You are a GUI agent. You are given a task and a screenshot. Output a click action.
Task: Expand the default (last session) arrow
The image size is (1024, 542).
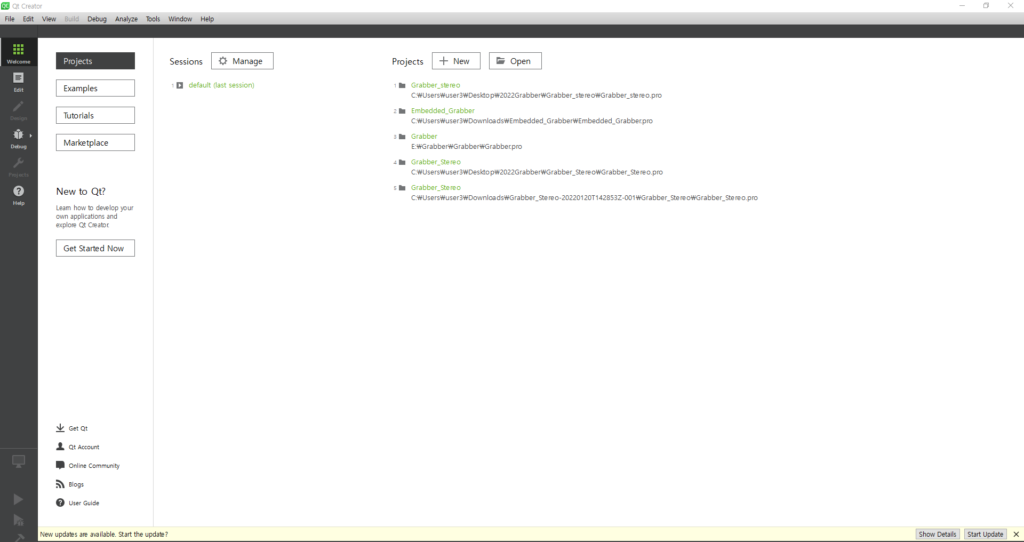click(x=180, y=85)
